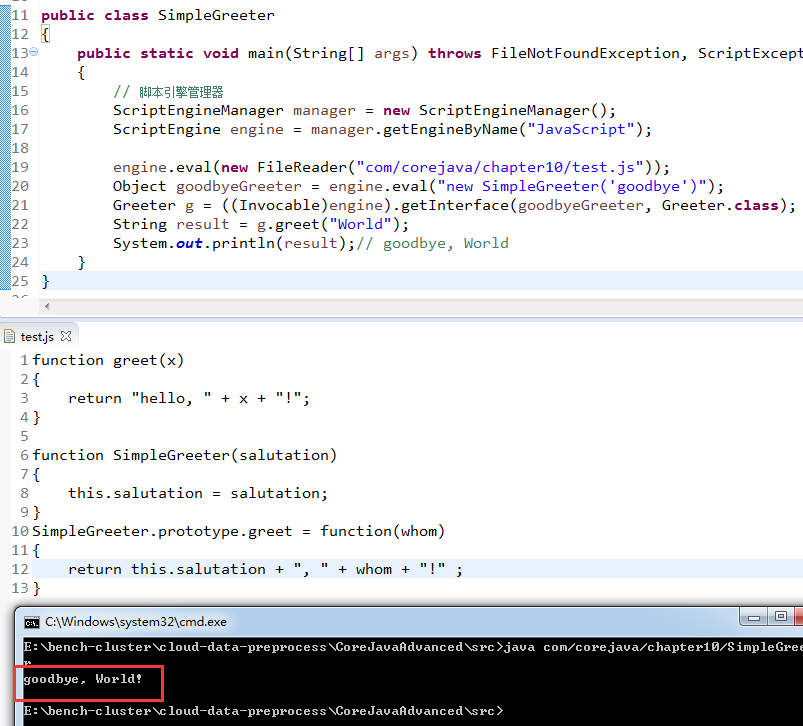Viewport: 803px width, 726px height.
Task: Click the "JavaScript" string literal
Action: pos(581,129)
